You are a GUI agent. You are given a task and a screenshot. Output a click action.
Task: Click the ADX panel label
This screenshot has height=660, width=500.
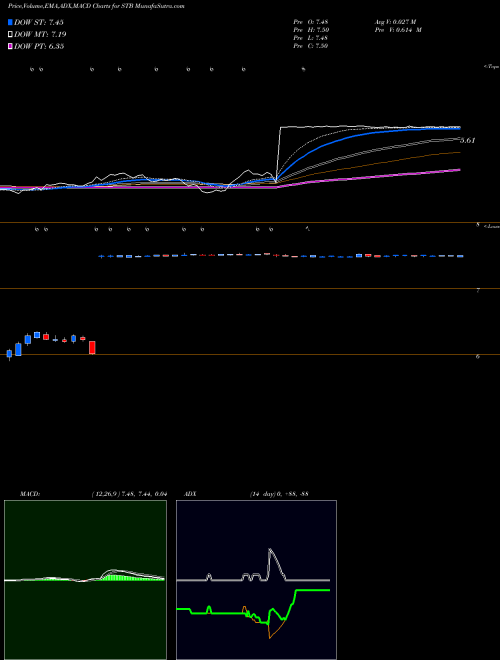click(190, 494)
